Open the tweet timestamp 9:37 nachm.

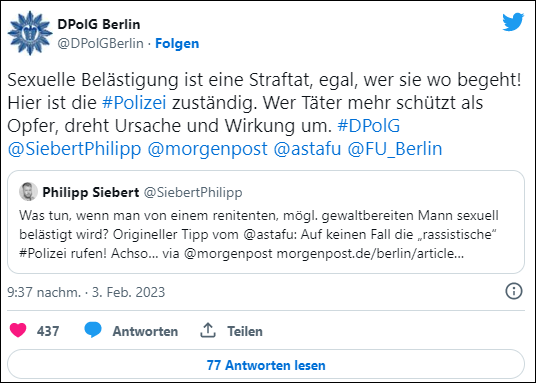[x=44, y=292]
